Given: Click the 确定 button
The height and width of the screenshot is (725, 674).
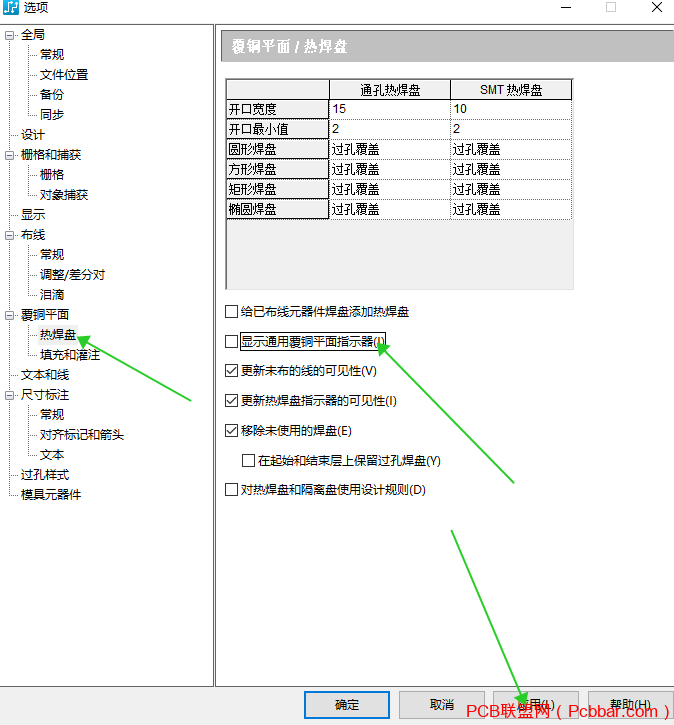Looking at the screenshot, I should (x=347, y=705).
